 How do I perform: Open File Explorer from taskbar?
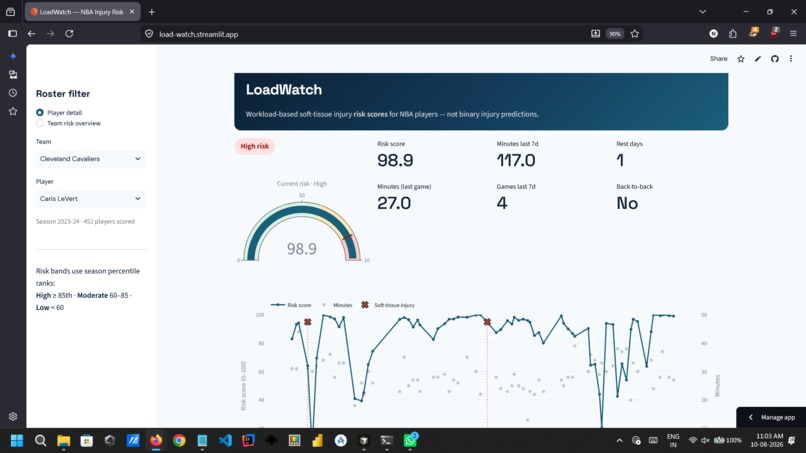click(63, 441)
